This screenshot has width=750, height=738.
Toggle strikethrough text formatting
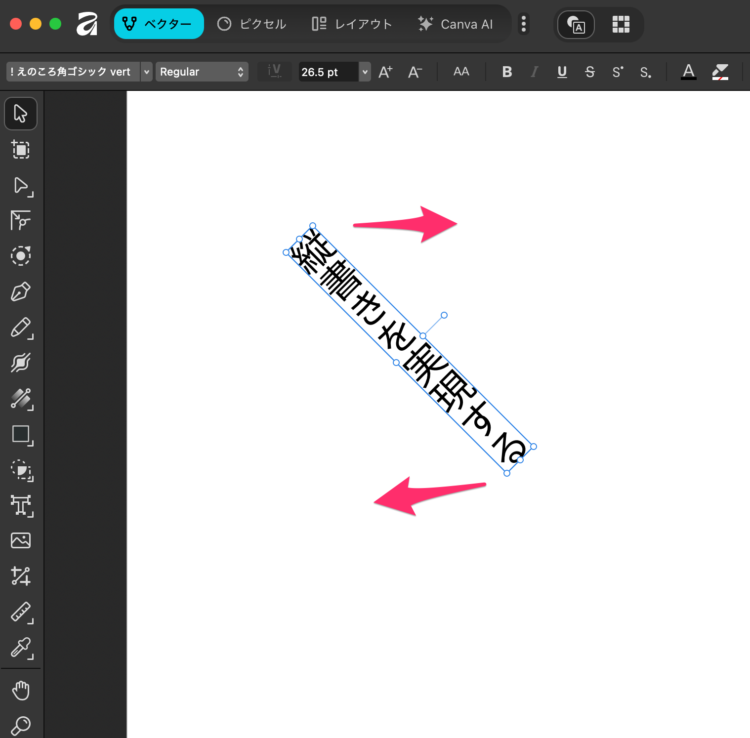(589, 72)
